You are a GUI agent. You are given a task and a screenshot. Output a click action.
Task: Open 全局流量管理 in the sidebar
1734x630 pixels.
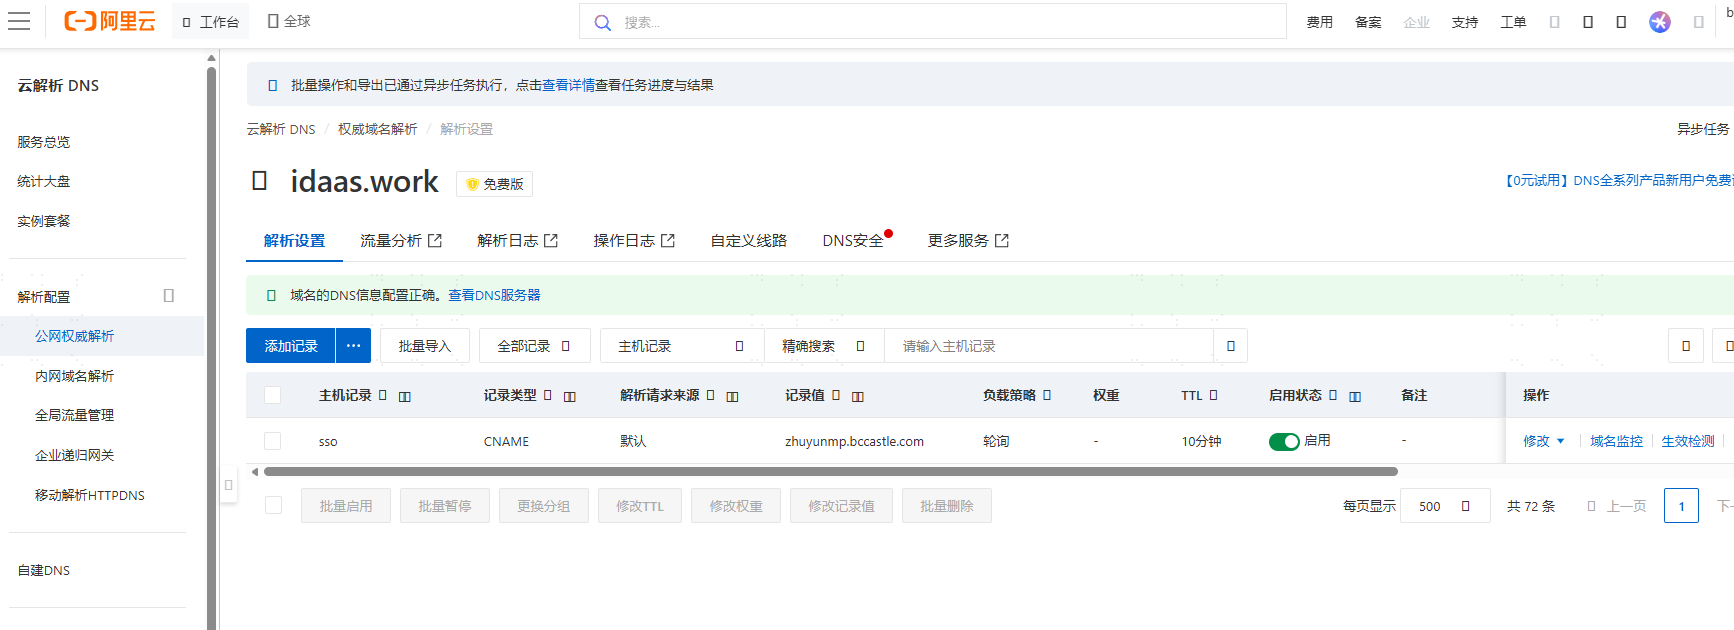(74, 415)
